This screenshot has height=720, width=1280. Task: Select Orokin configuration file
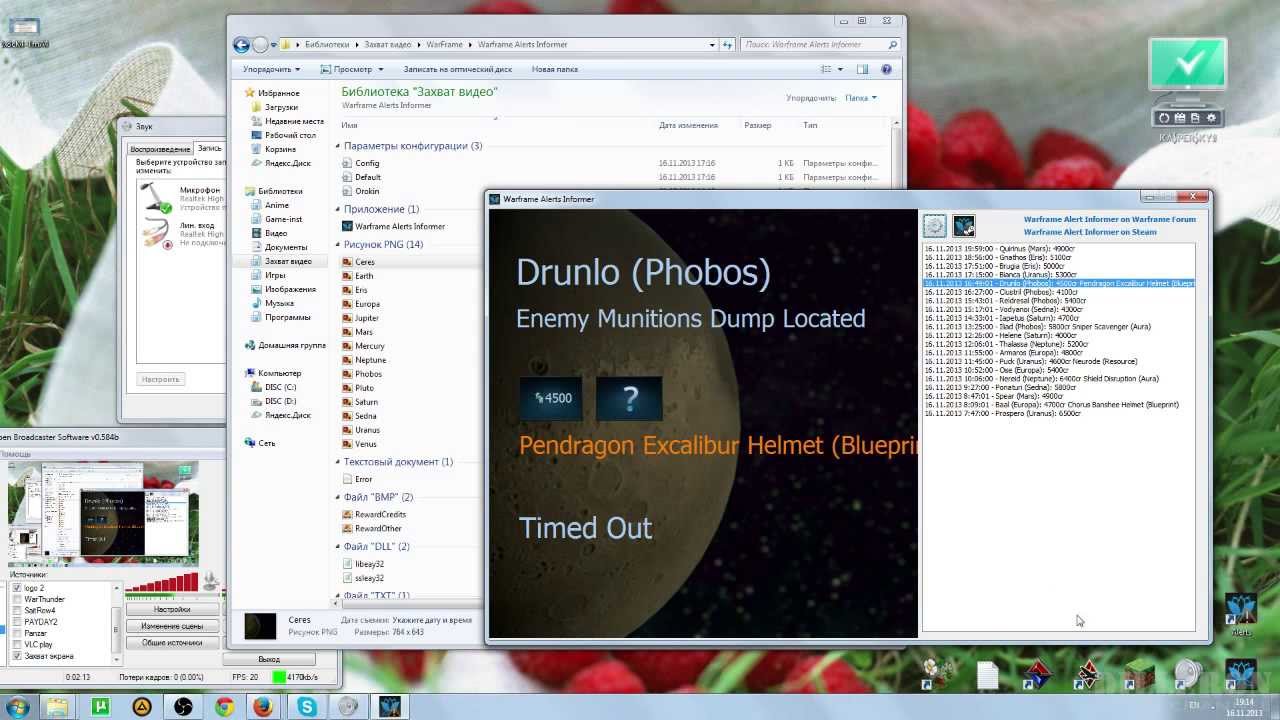point(360,191)
